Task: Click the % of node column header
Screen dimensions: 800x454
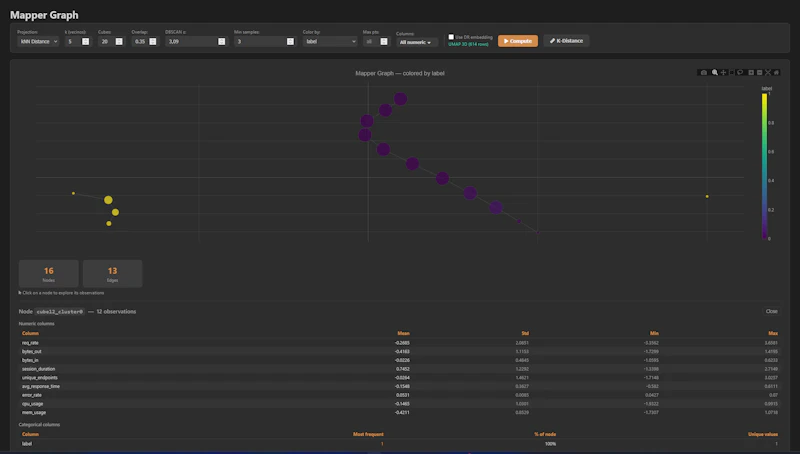Action: point(544,434)
